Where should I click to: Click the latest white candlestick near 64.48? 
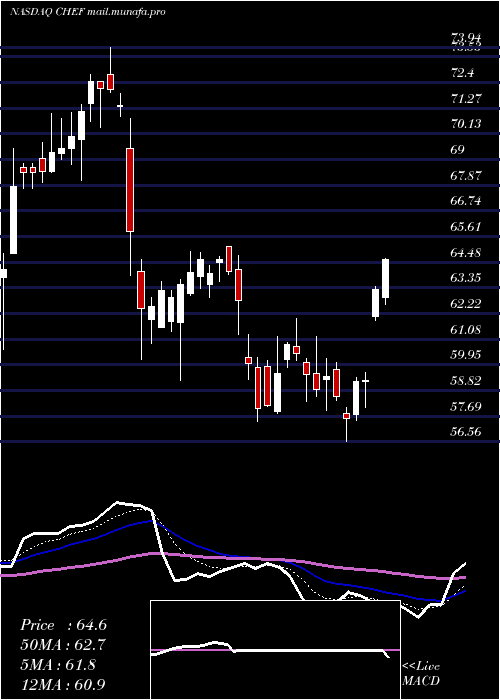385,279
